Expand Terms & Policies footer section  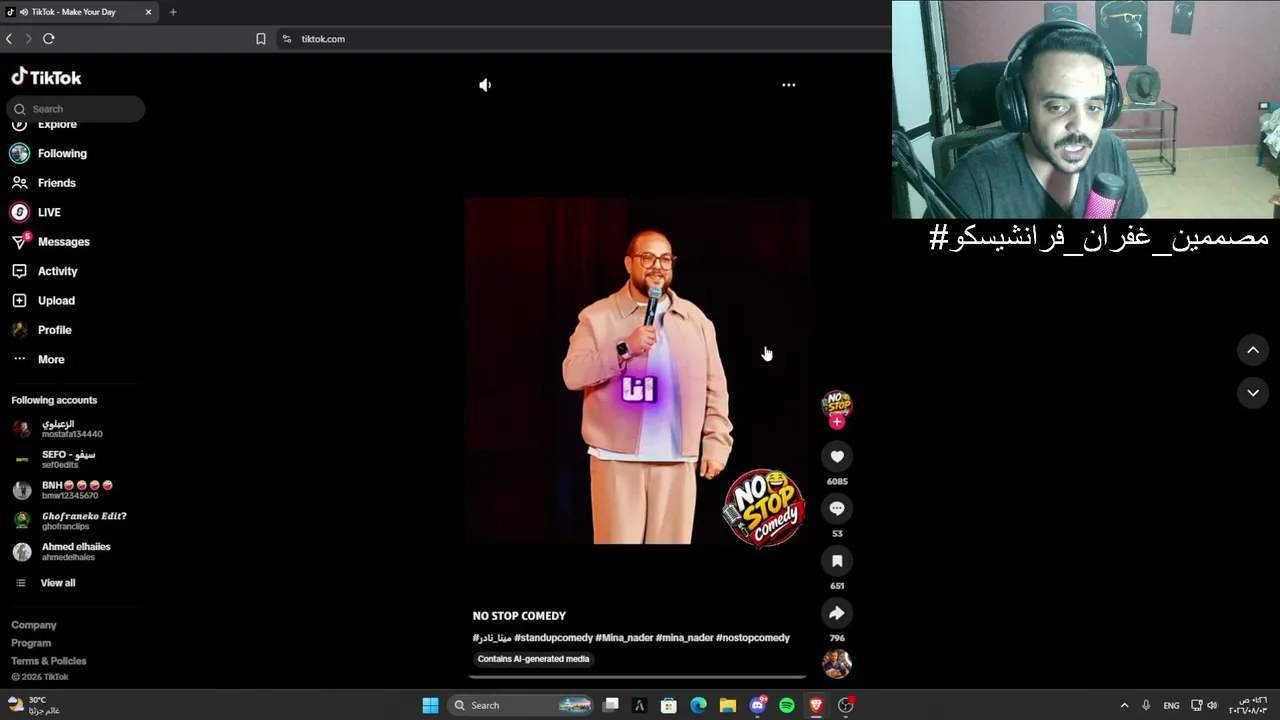tap(49, 661)
